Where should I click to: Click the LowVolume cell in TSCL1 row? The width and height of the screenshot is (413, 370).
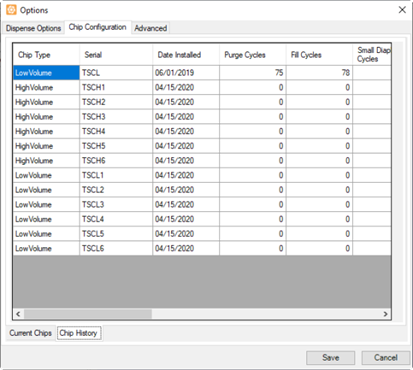click(x=46, y=175)
